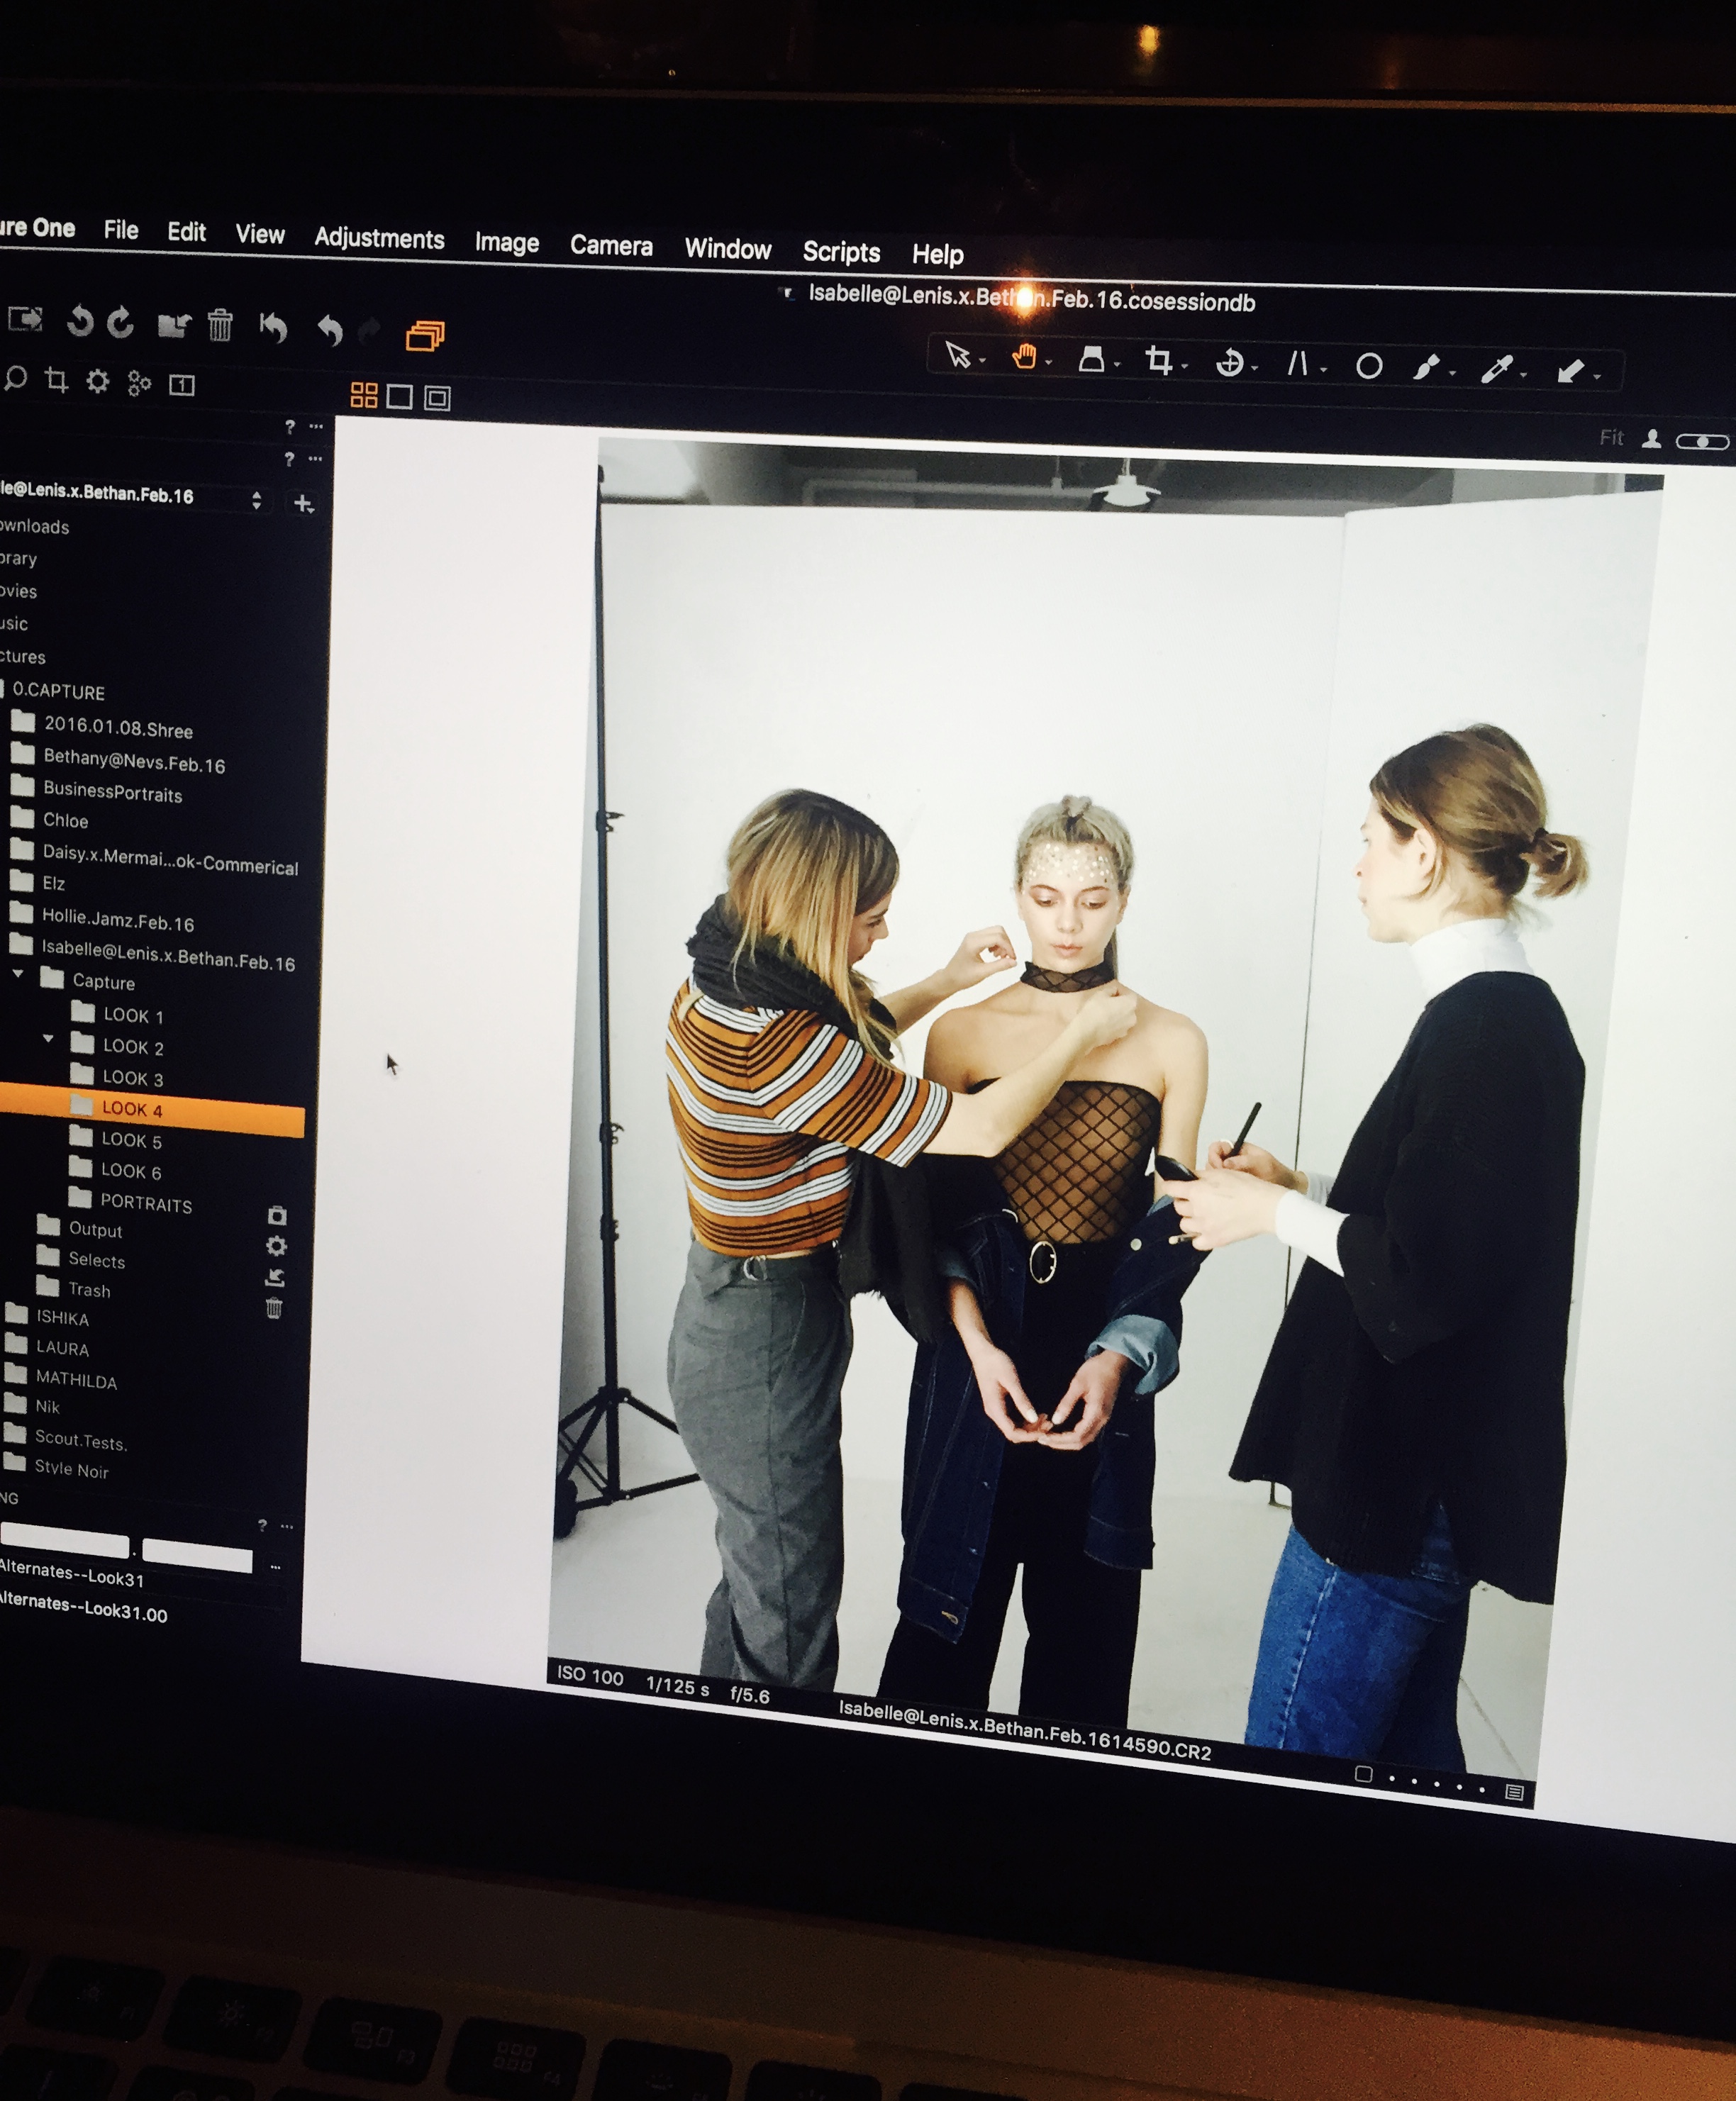The height and width of the screenshot is (2101, 1736).
Task: Rotate image left with counterclockwise icon
Action: (80, 322)
